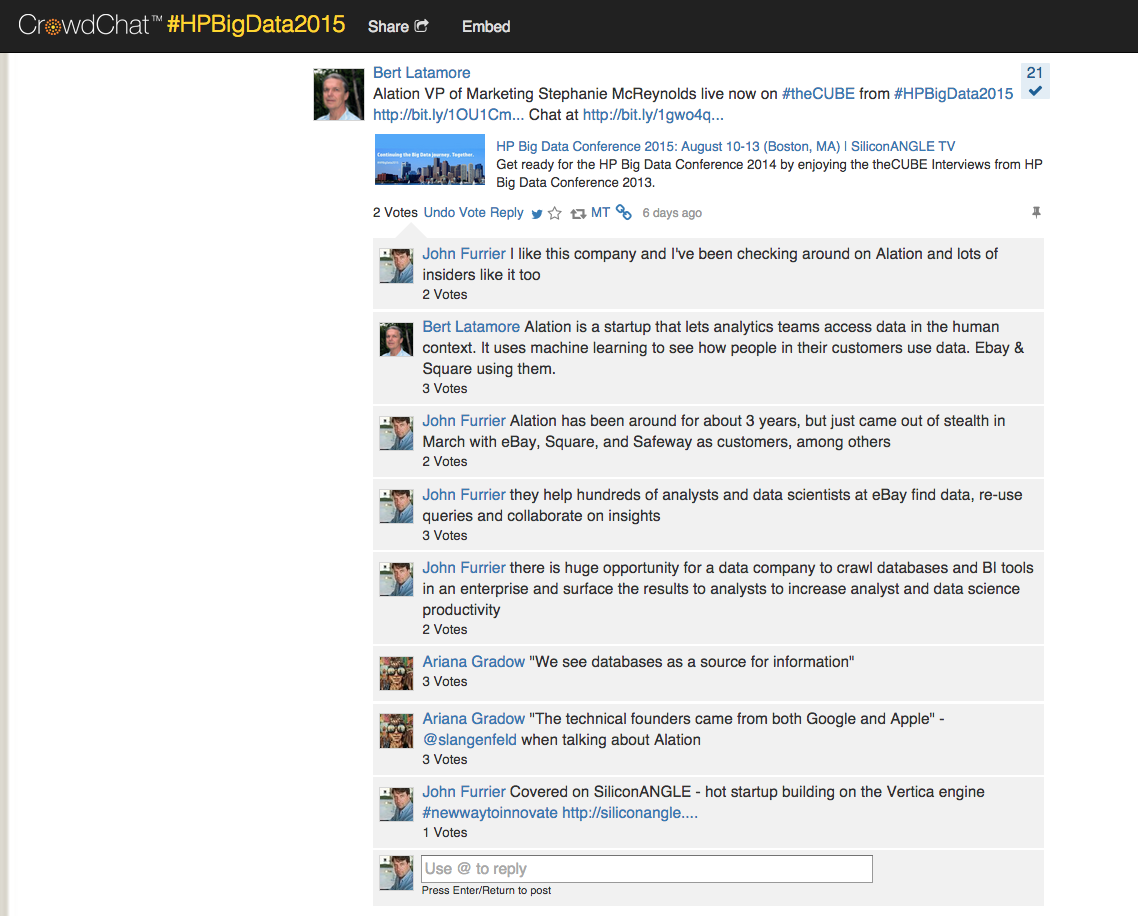Viewport: 1138px width, 916px height.
Task: Open Bert Latamore name on 'Alation is a startup' reply
Action: (471, 327)
